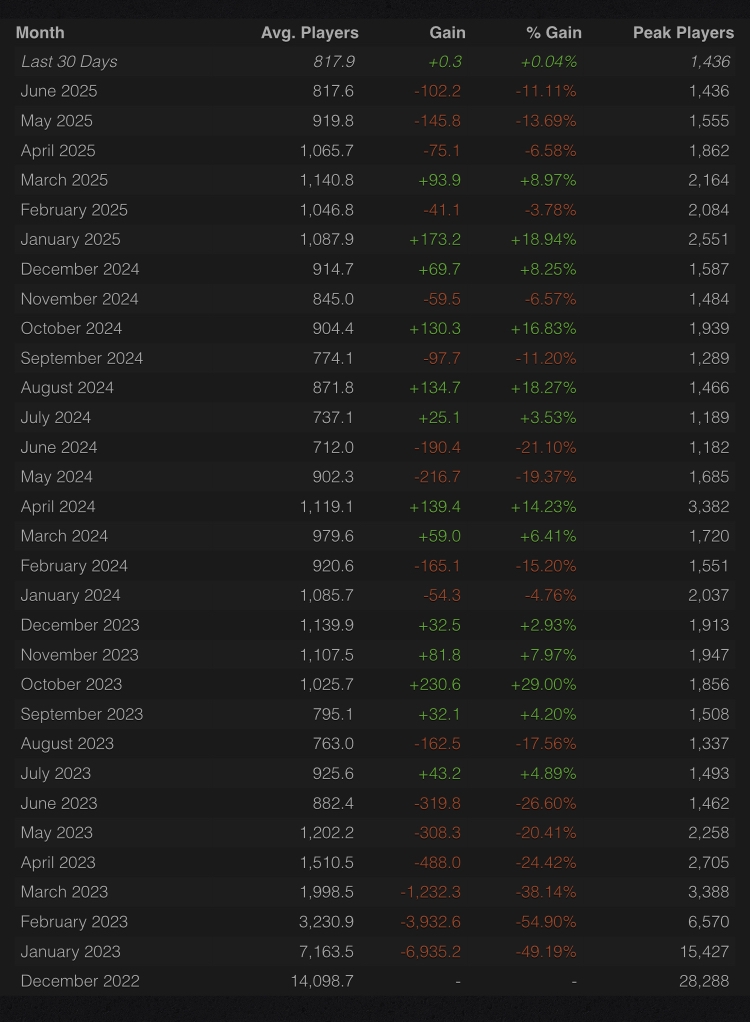Click the Peak Players column header
This screenshot has width=750, height=1022.
[x=684, y=33]
